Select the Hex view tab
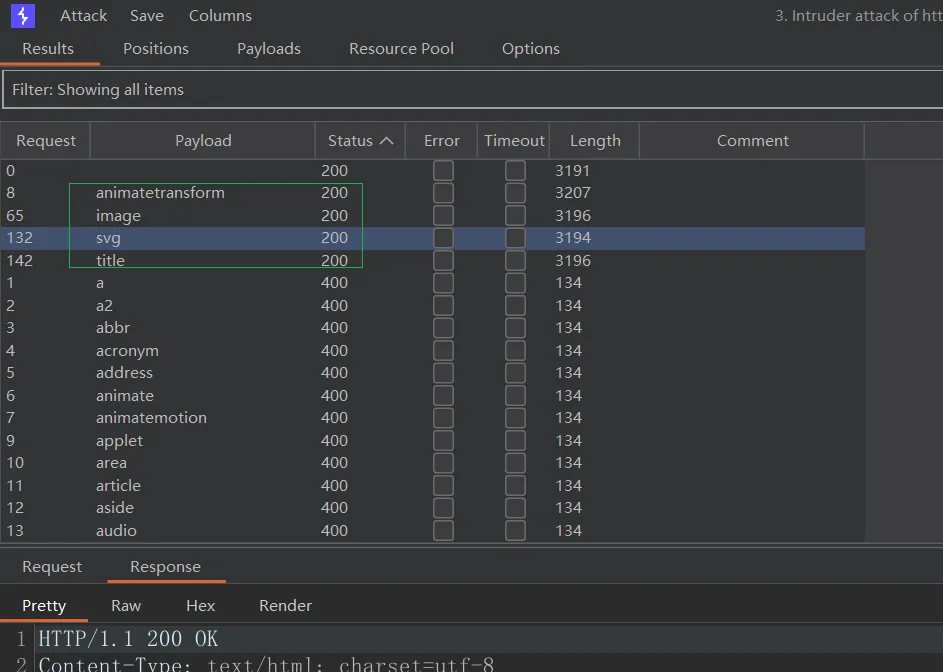The image size is (943, 672). click(x=200, y=606)
